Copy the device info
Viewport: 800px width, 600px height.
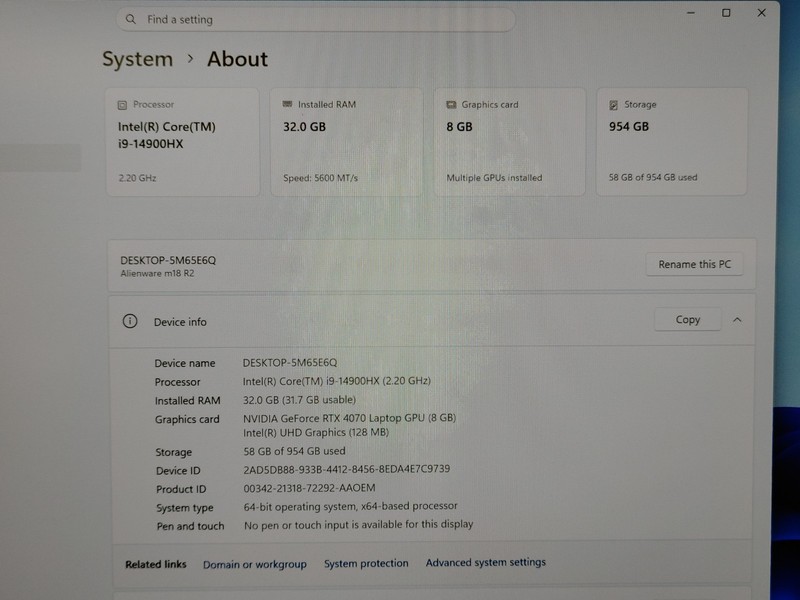[x=687, y=319]
